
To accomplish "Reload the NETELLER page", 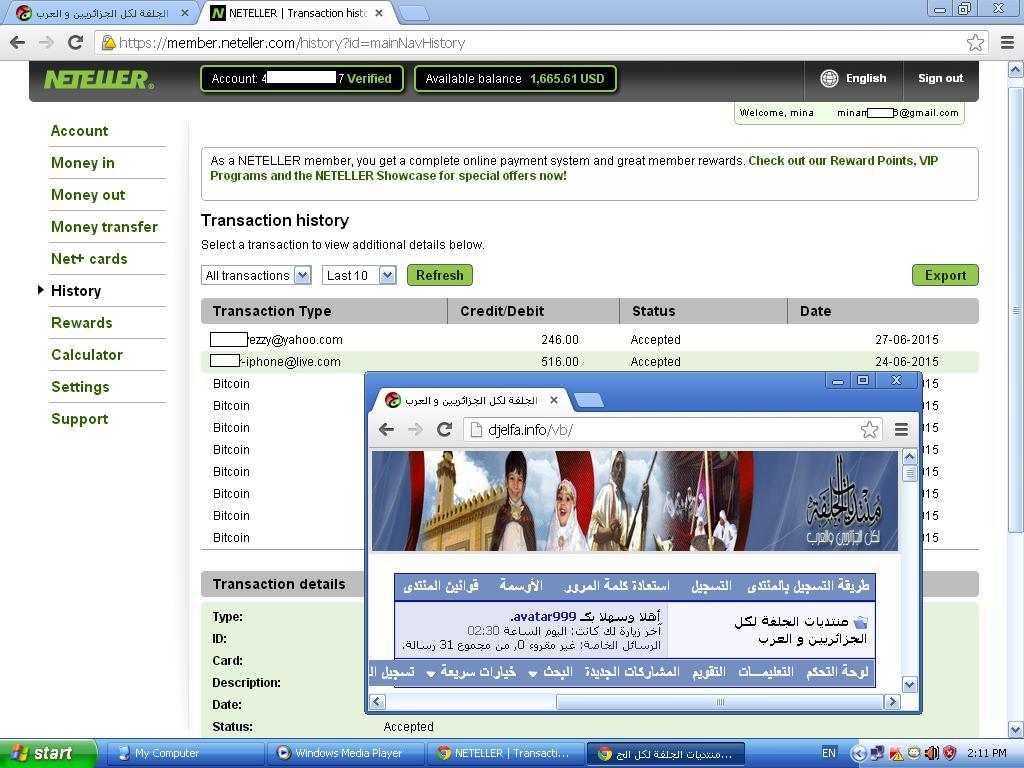I will coord(76,42).
